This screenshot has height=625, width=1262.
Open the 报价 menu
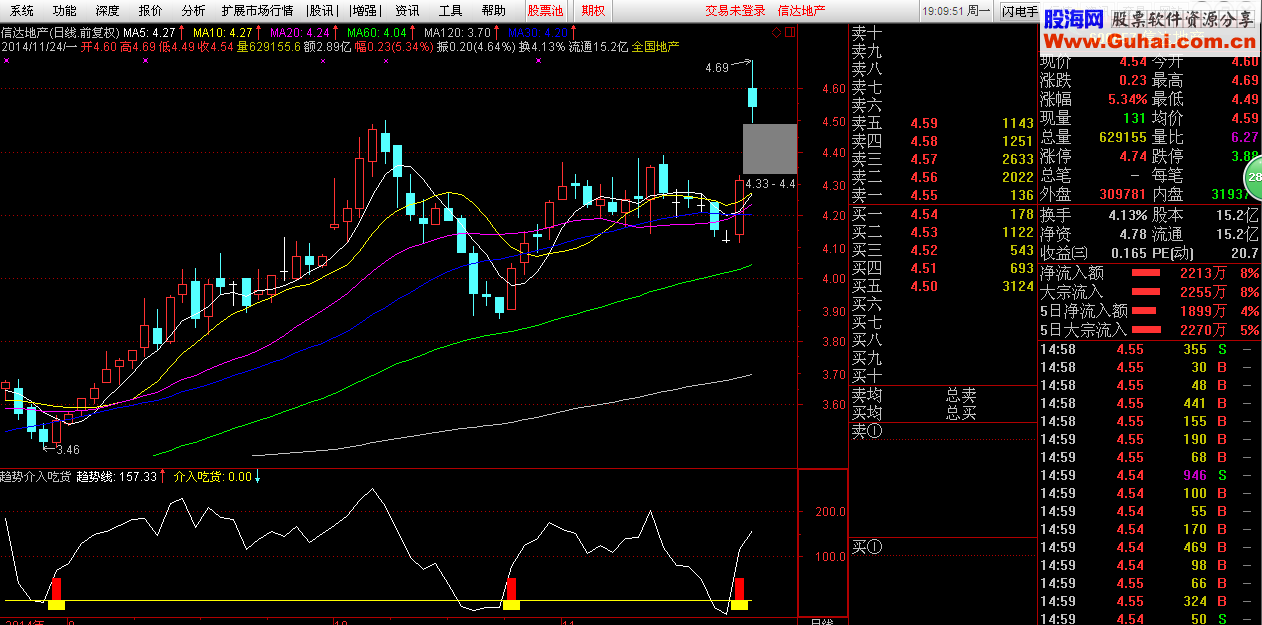click(x=151, y=11)
